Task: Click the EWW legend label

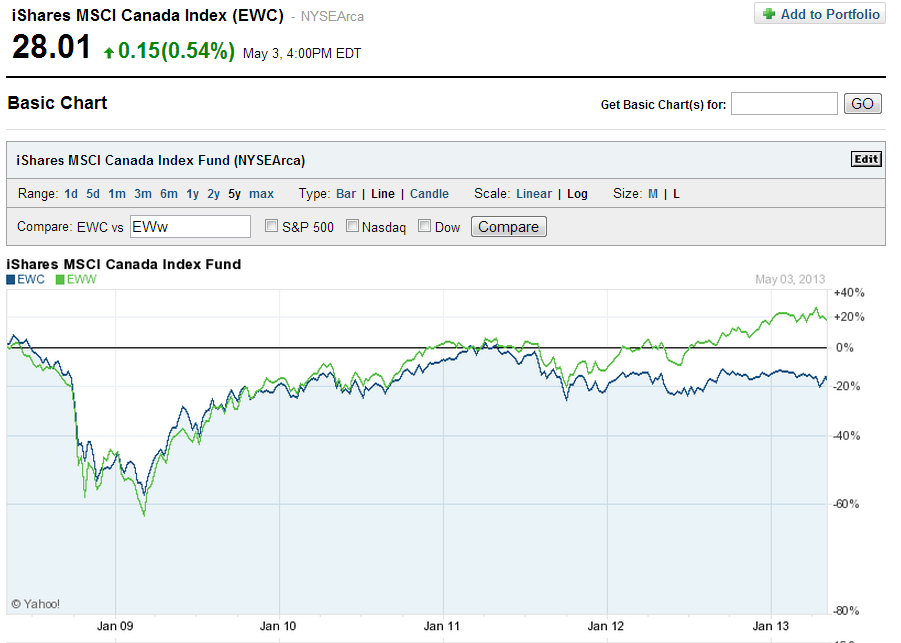Action: [82, 279]
